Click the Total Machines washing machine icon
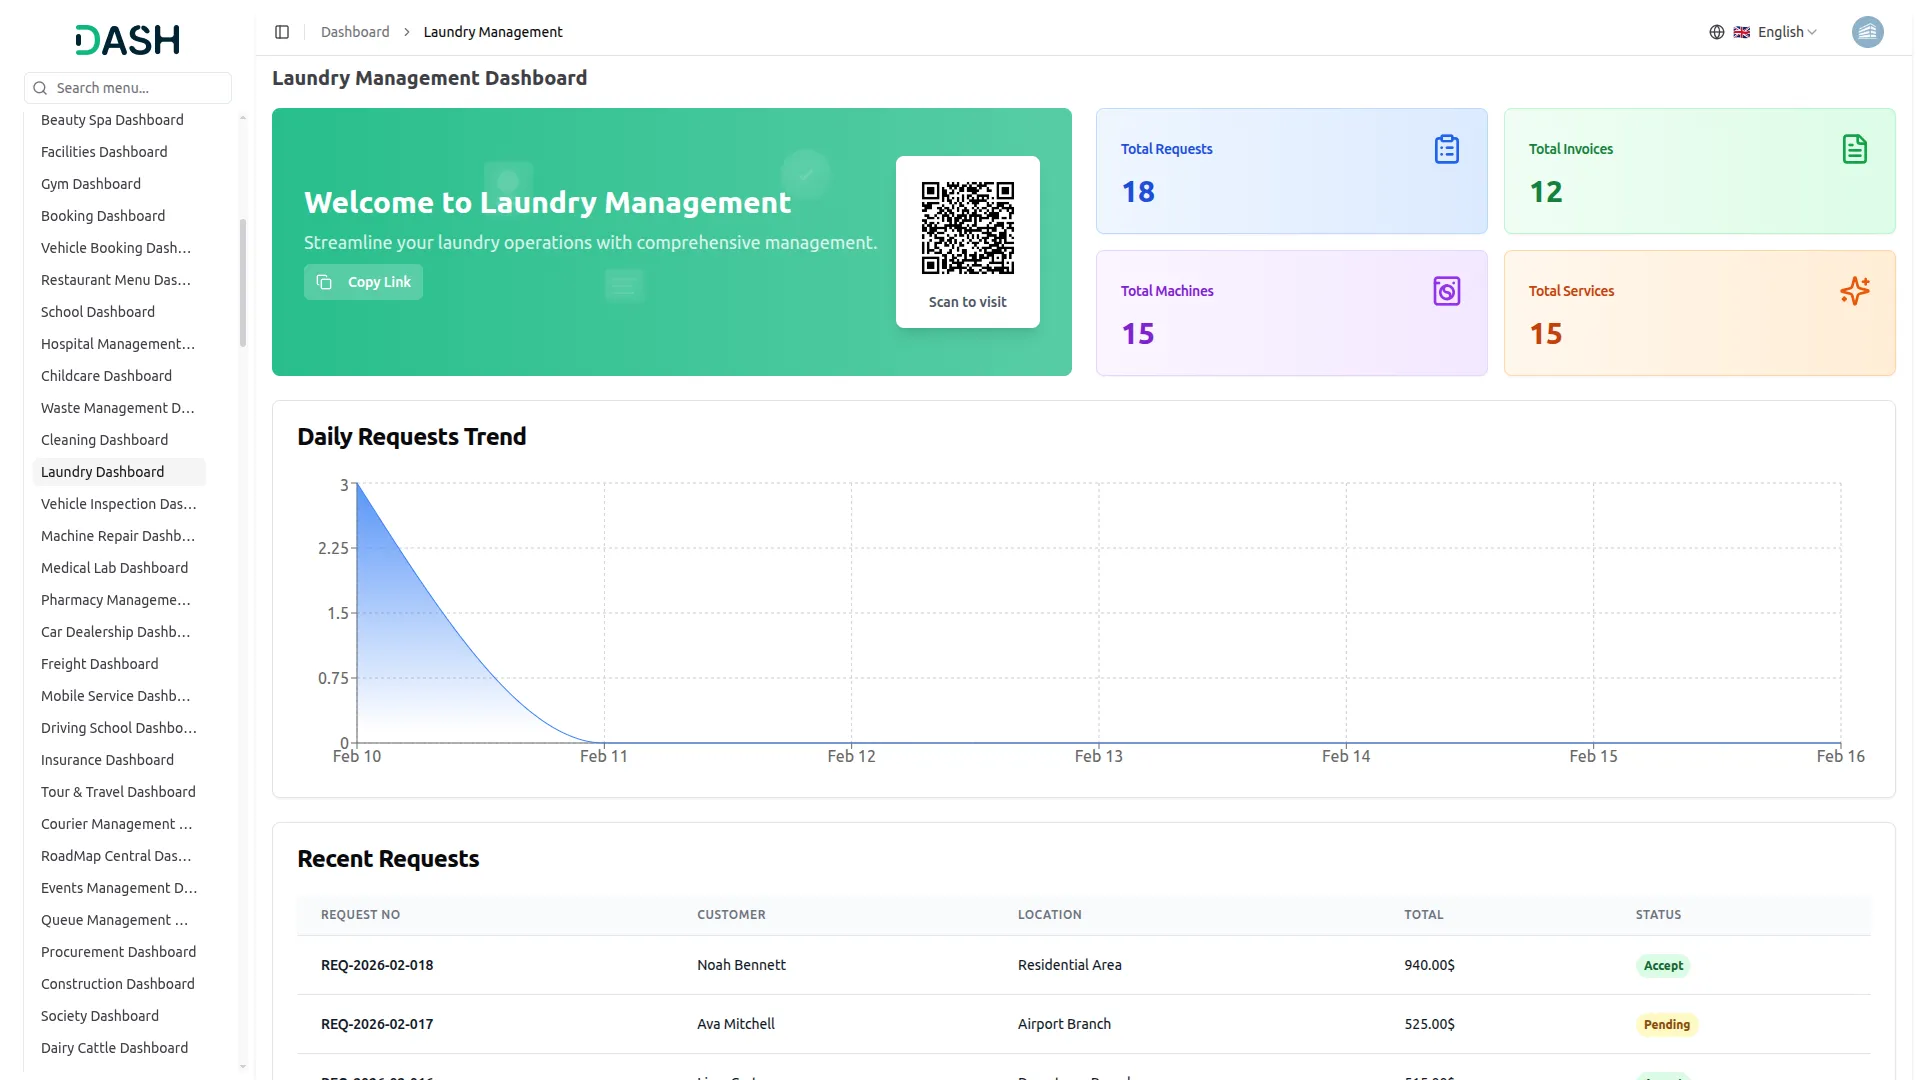This screenshot has height=1080, width=1920. coord(1447,291)
